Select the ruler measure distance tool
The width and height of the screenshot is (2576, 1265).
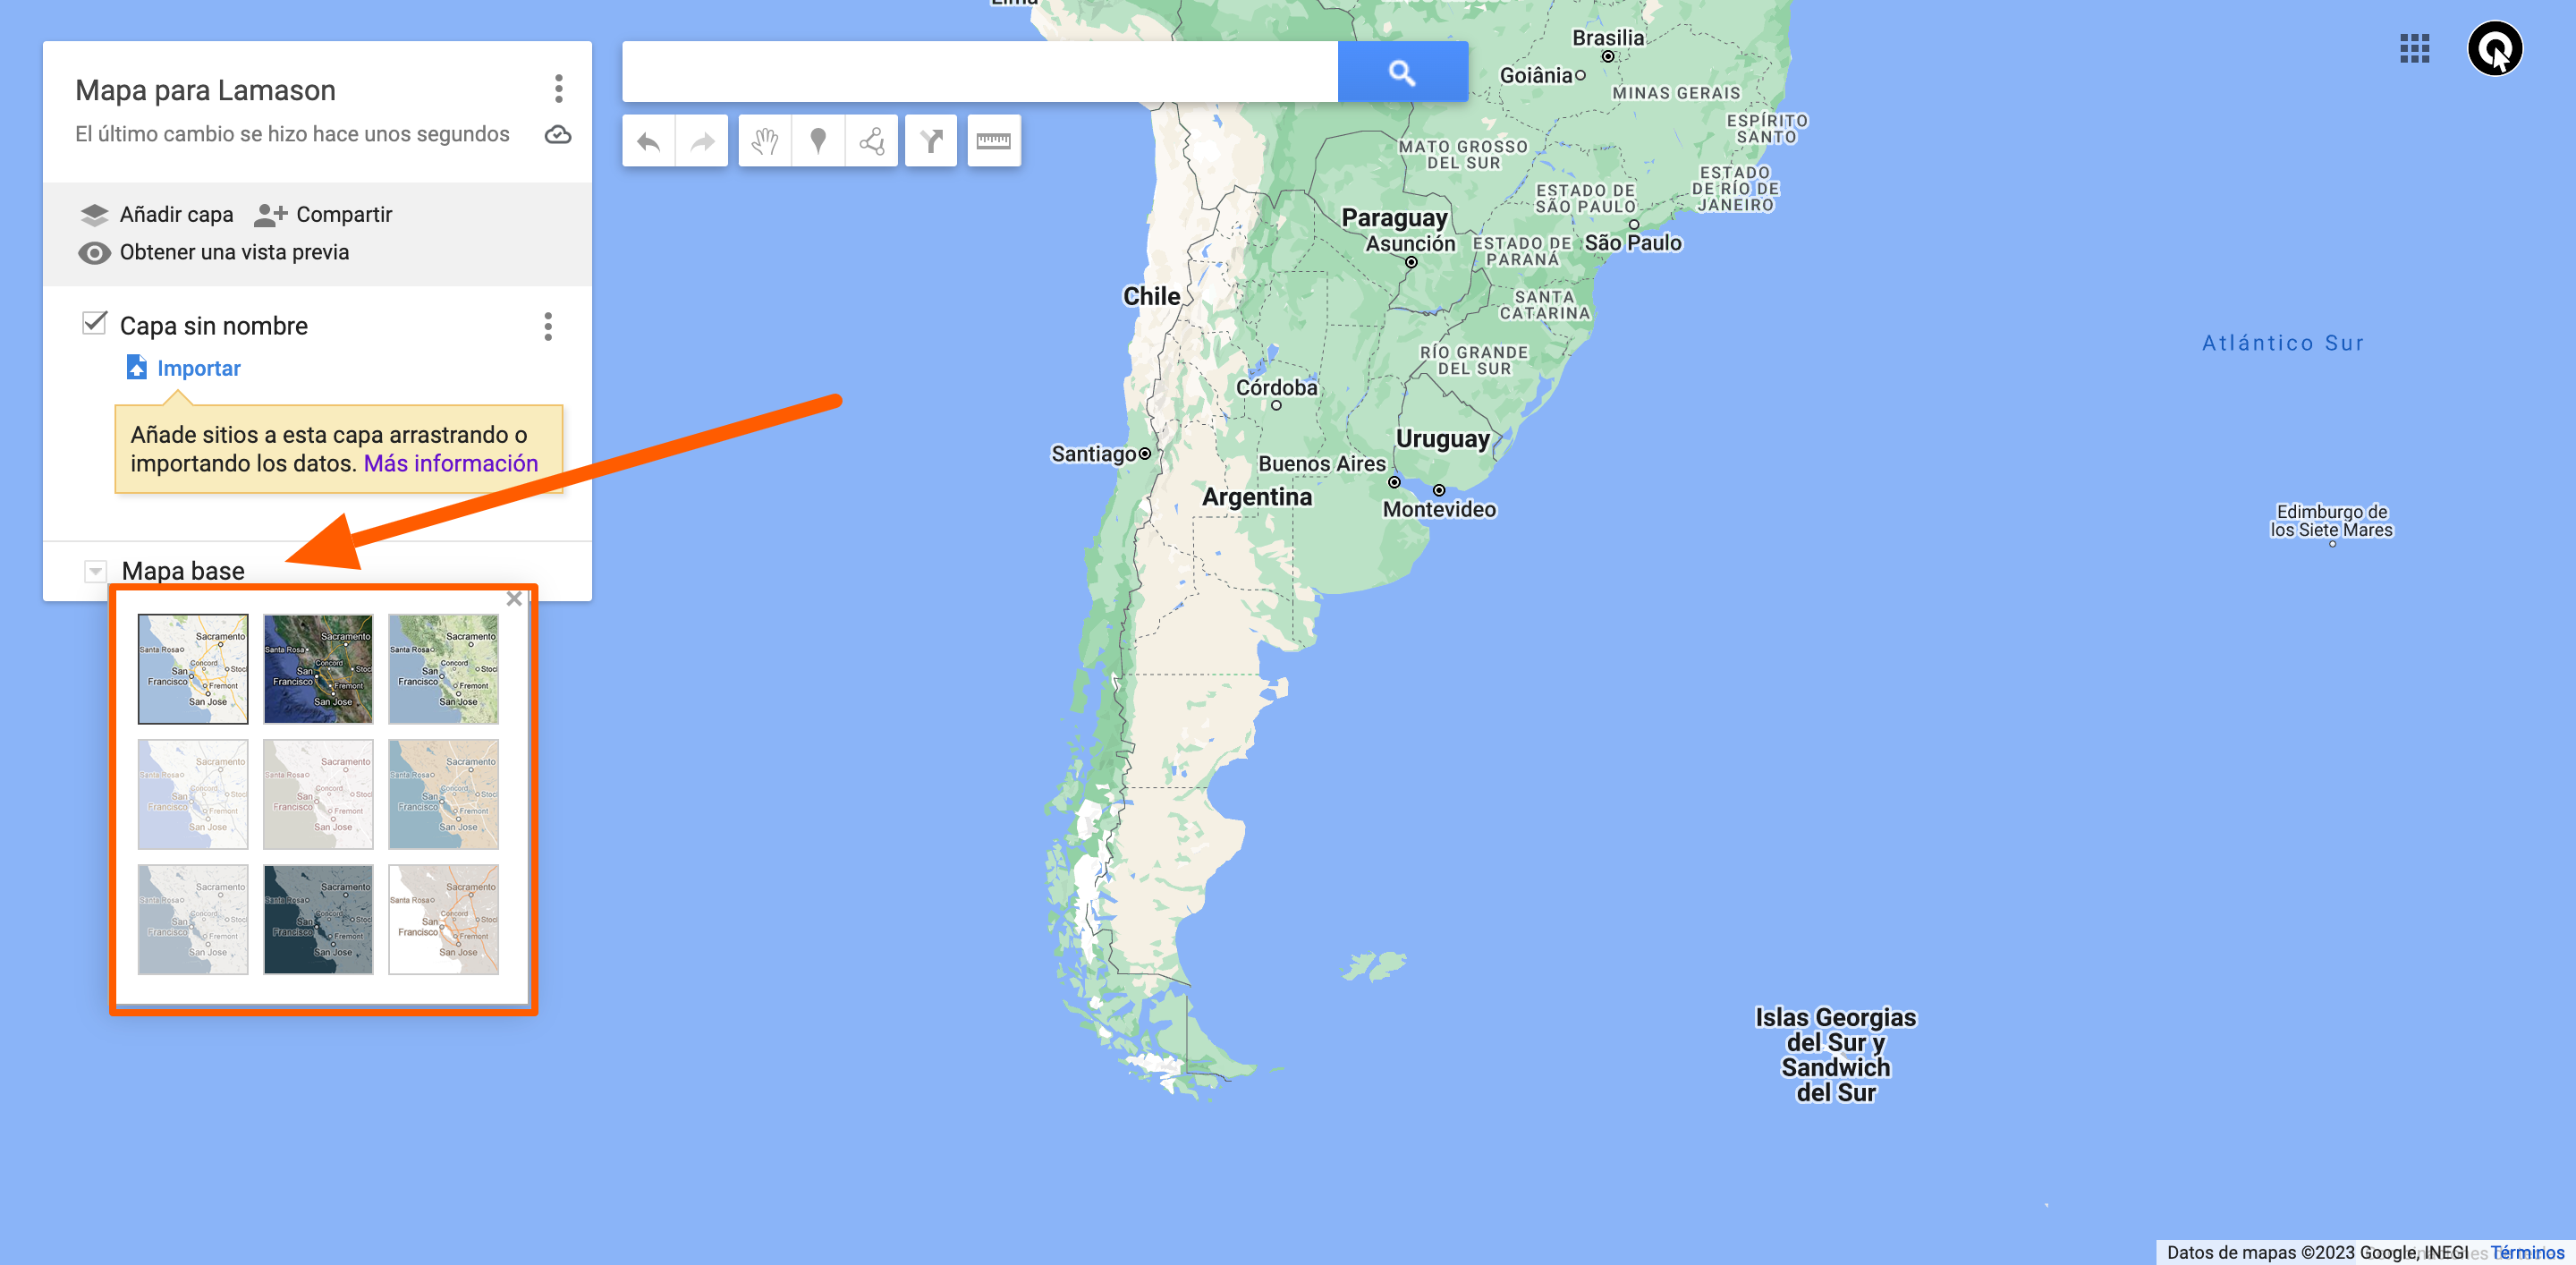click(x=993, y=141)
